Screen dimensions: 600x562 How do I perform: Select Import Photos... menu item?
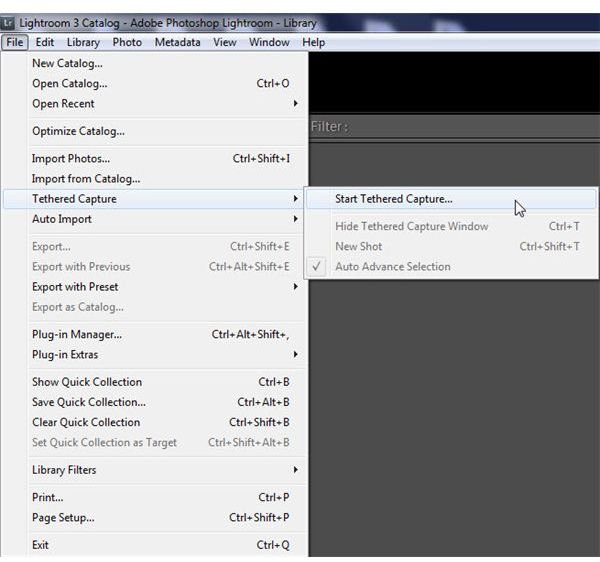[x=155, y=158]
